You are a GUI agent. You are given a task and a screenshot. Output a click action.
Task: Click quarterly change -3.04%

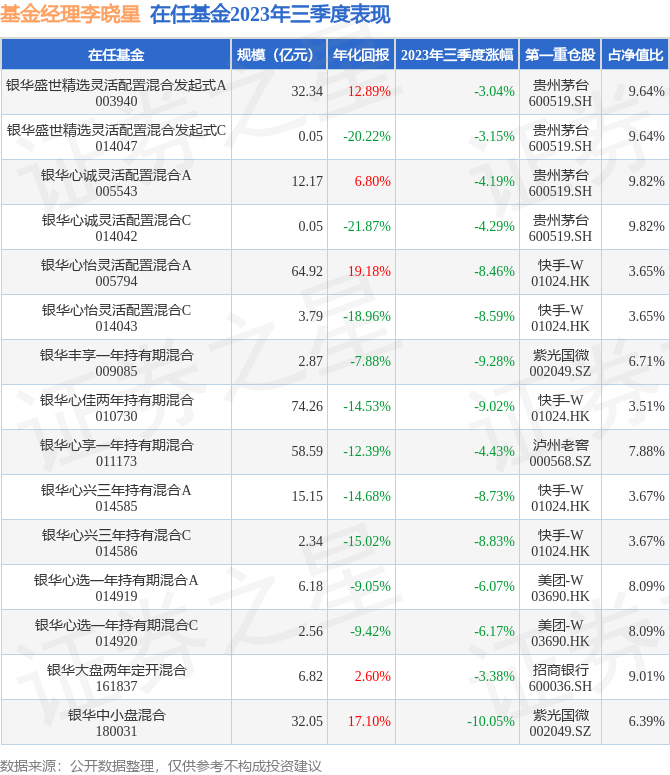coord(495,91)
